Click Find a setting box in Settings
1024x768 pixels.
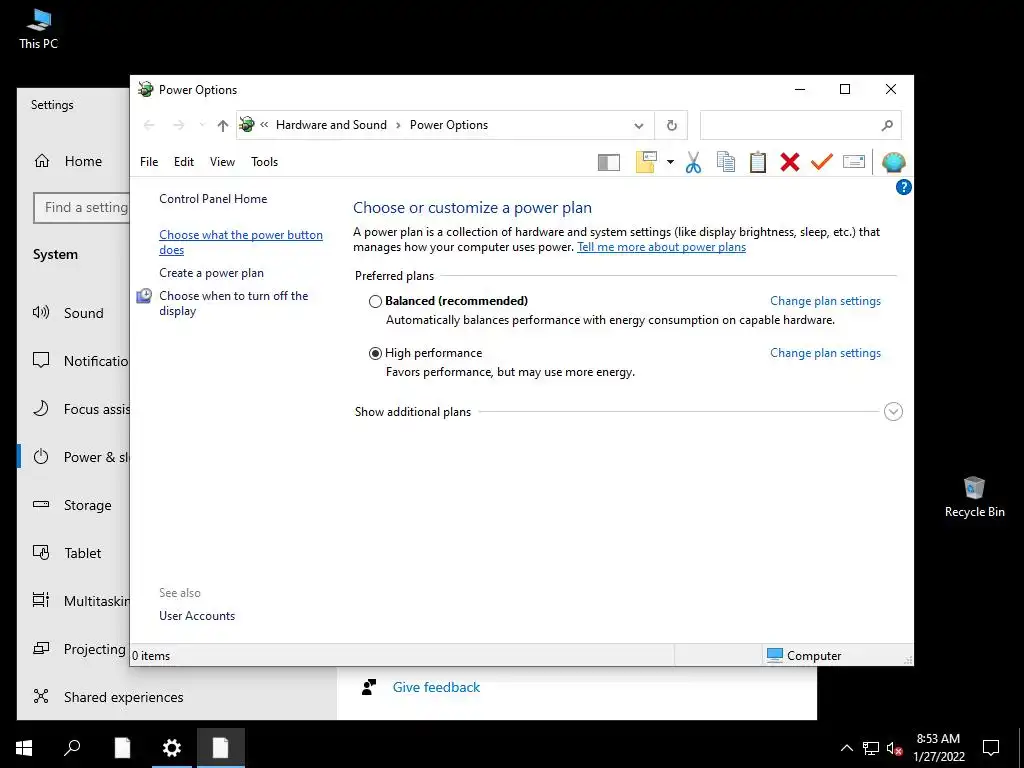point(82,208)
